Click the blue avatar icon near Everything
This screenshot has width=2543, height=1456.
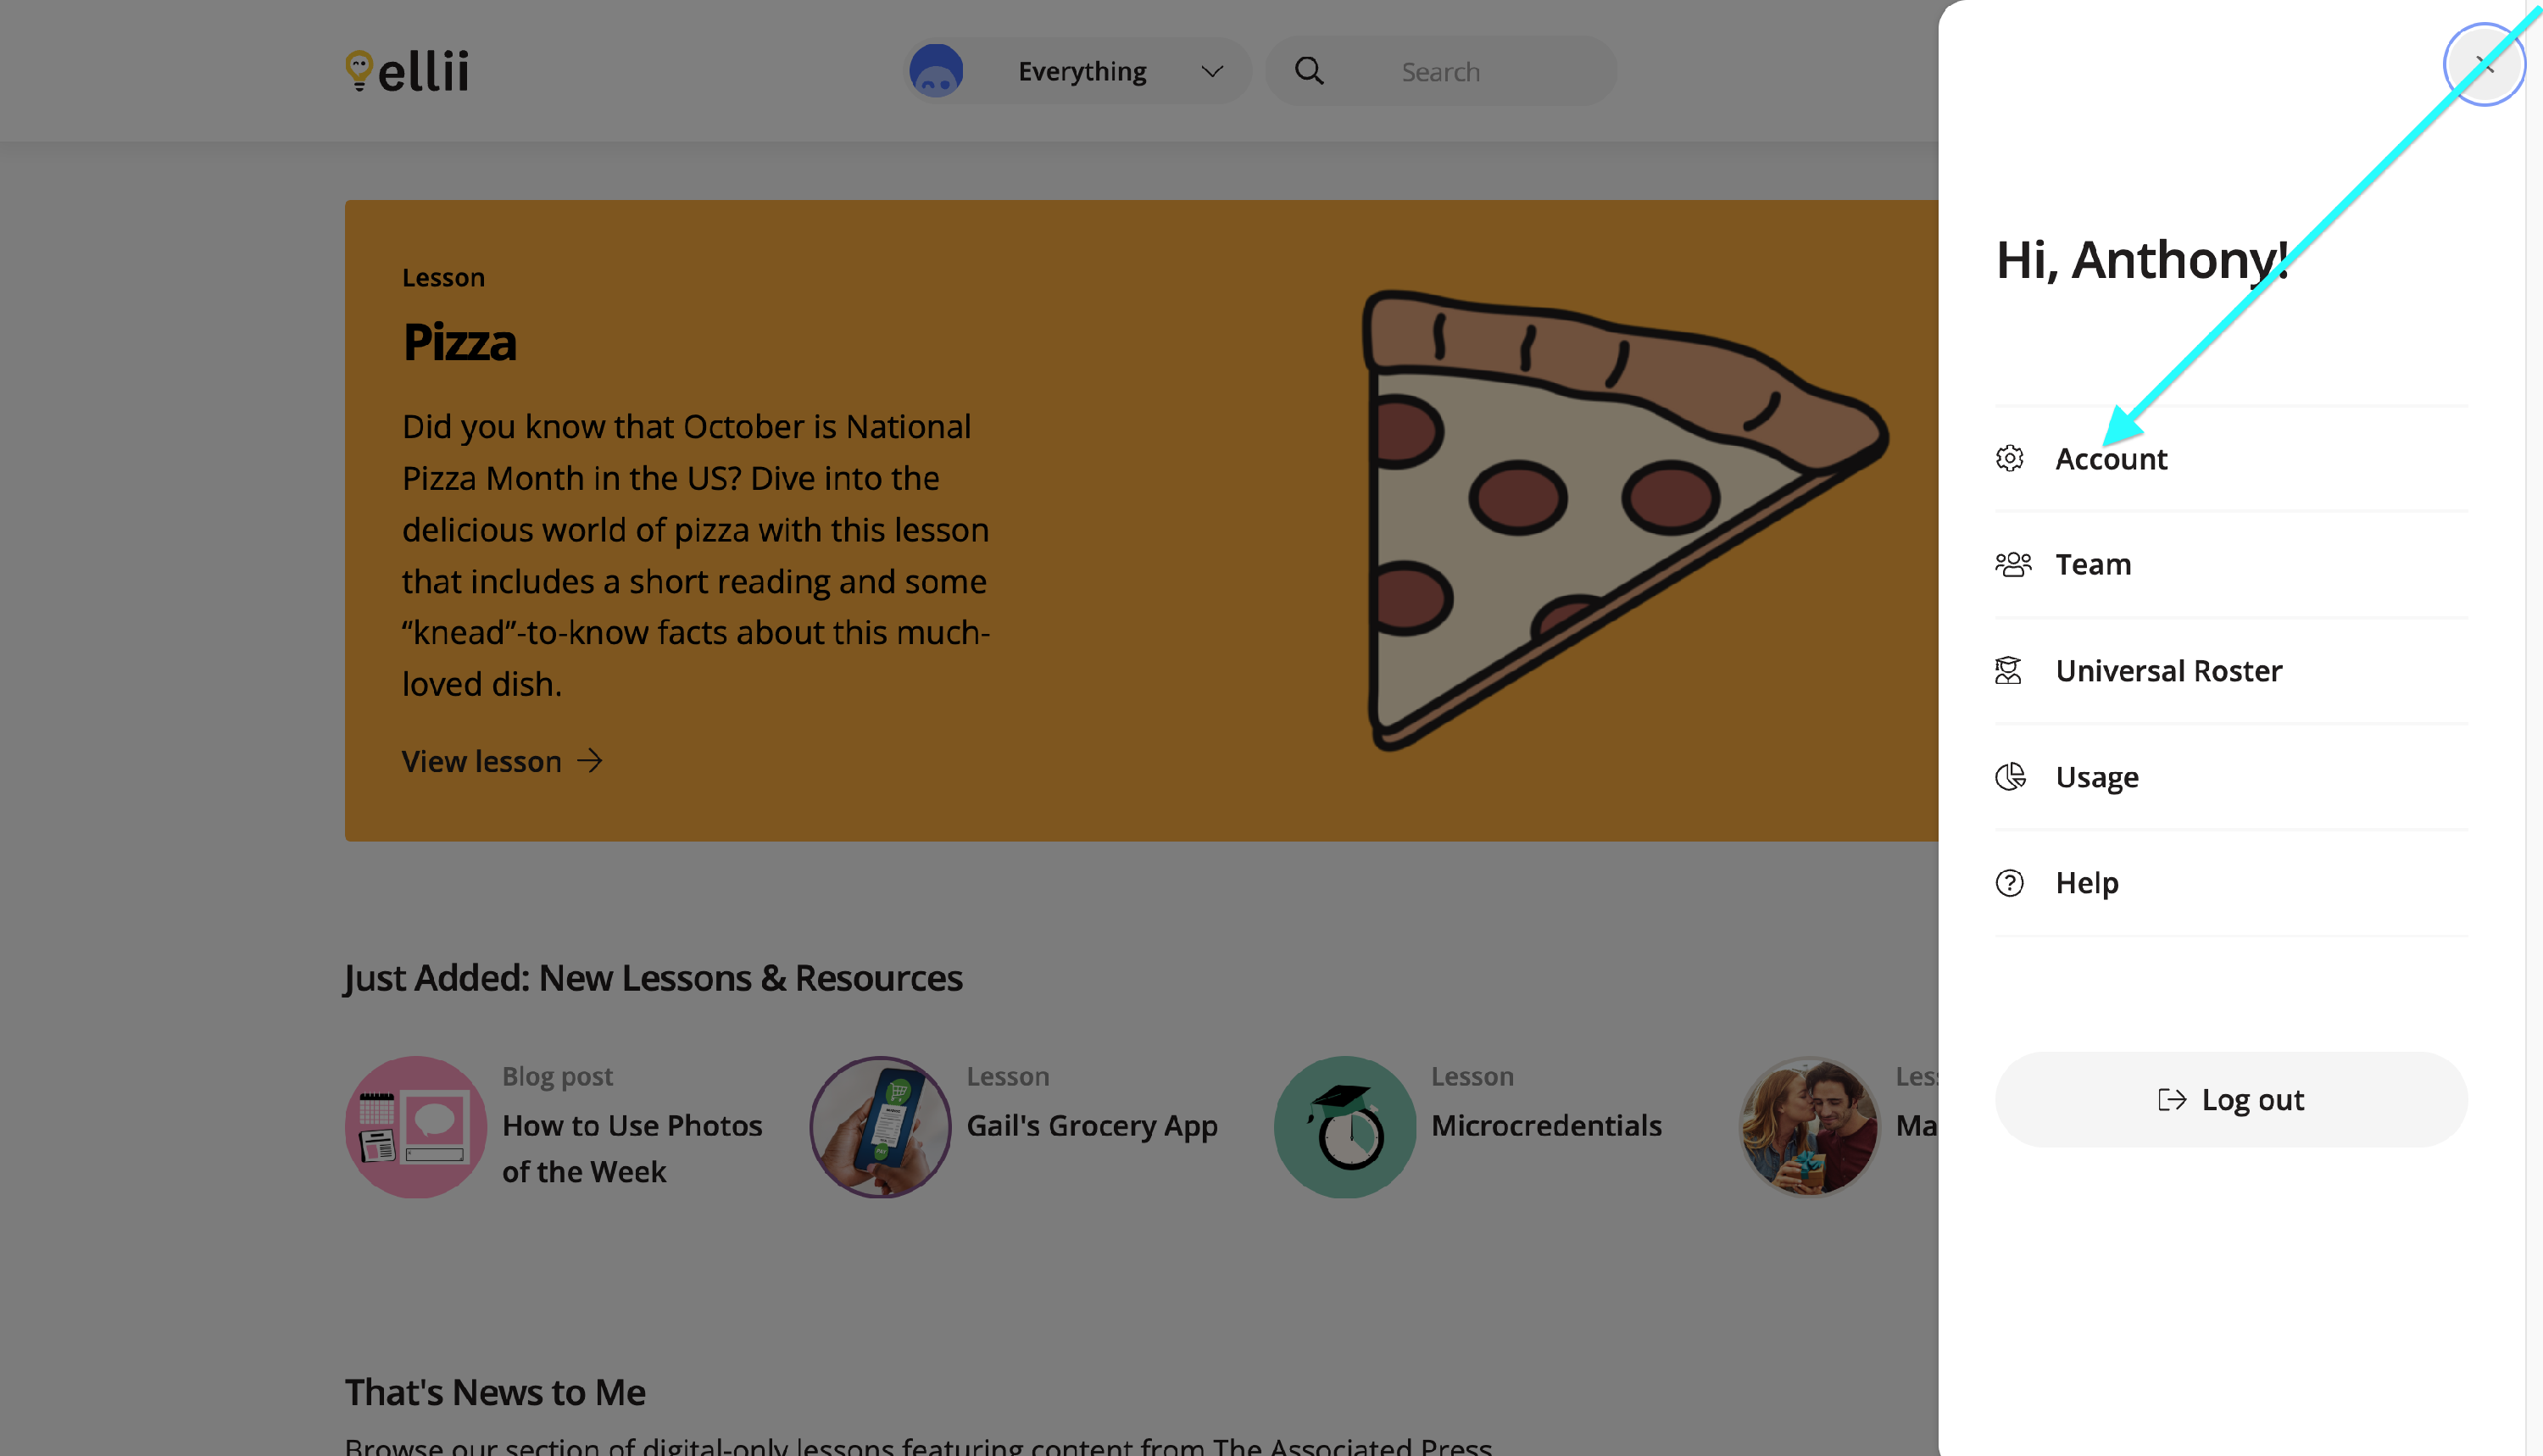935,71
